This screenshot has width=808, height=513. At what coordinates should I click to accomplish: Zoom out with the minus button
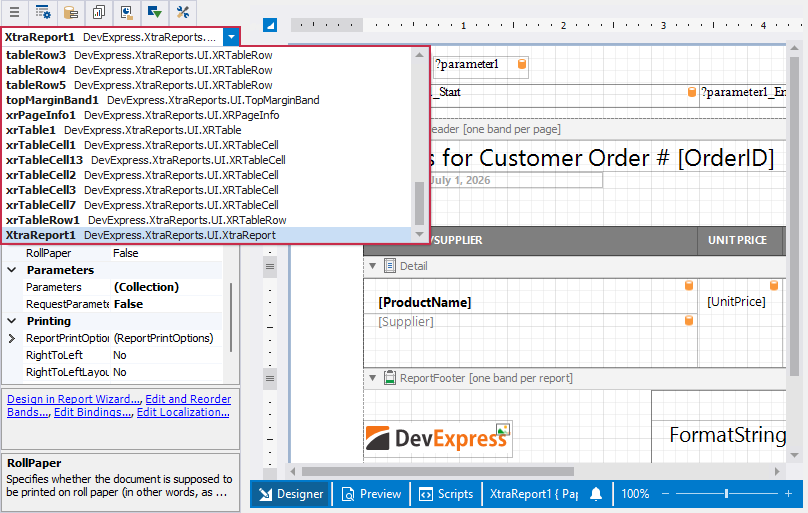tap(665, 494)
